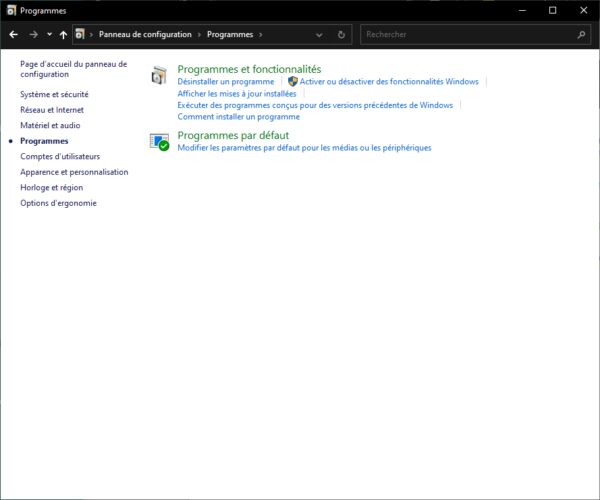Click Afficher les mises à jour installées

pyautogui.click(x=236, y=93)
